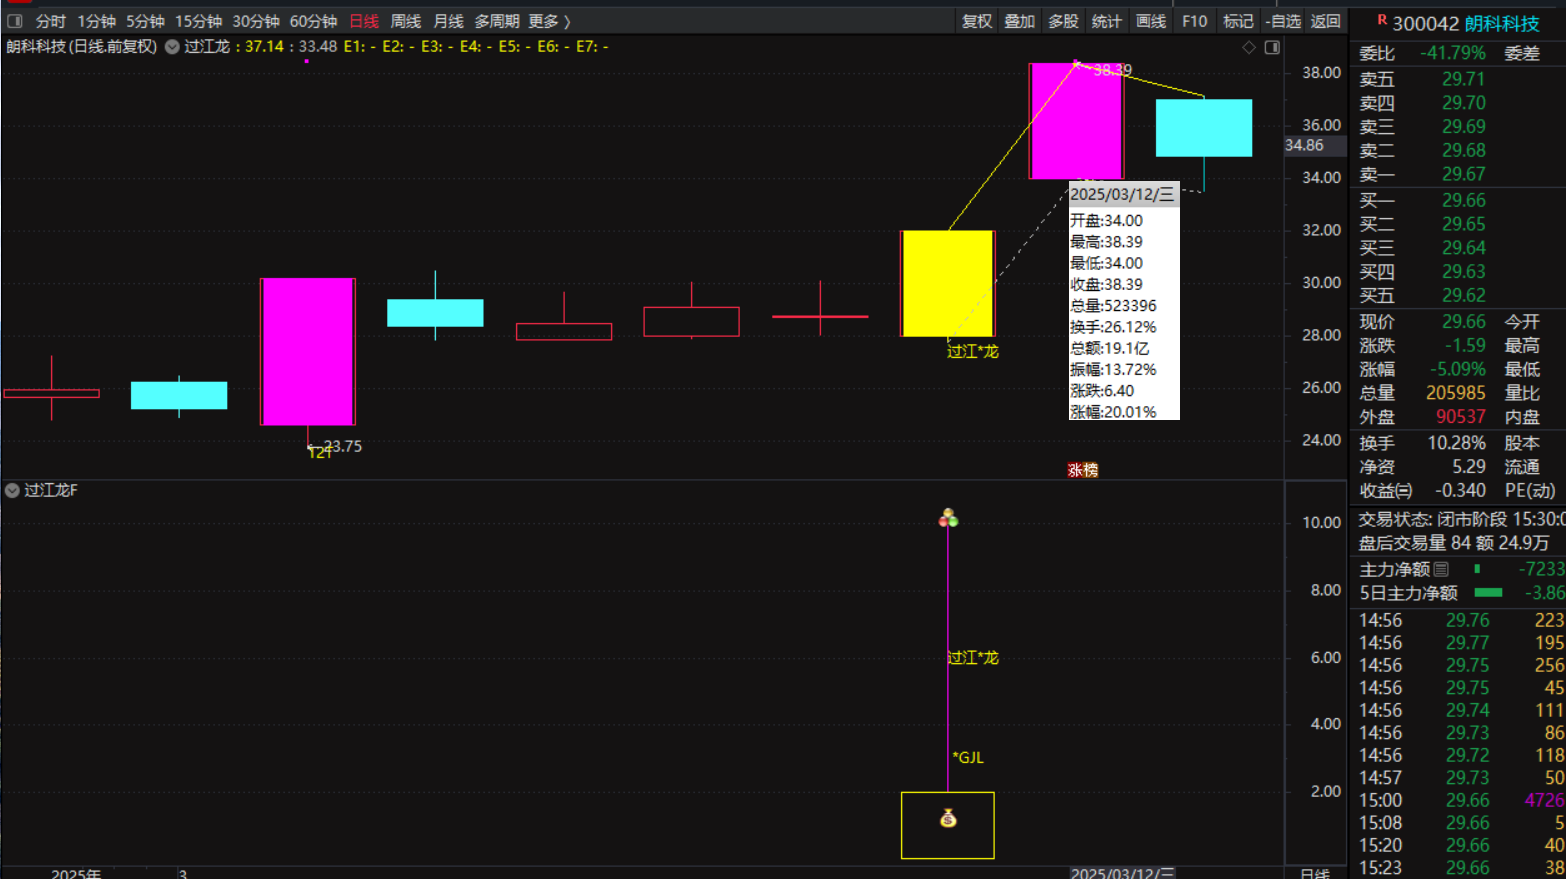Expand 更多 period options
This screenshot has height=879, width=1566.
click(x=549, y=21)
